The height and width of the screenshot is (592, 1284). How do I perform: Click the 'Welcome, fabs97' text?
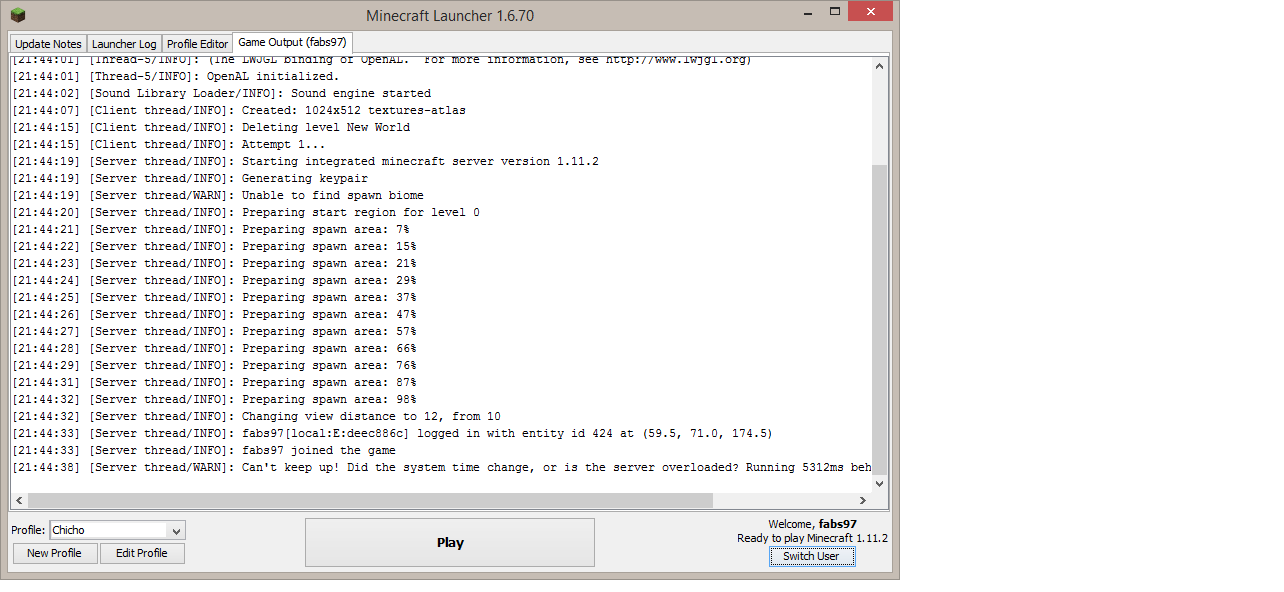(x=812, y=524)
